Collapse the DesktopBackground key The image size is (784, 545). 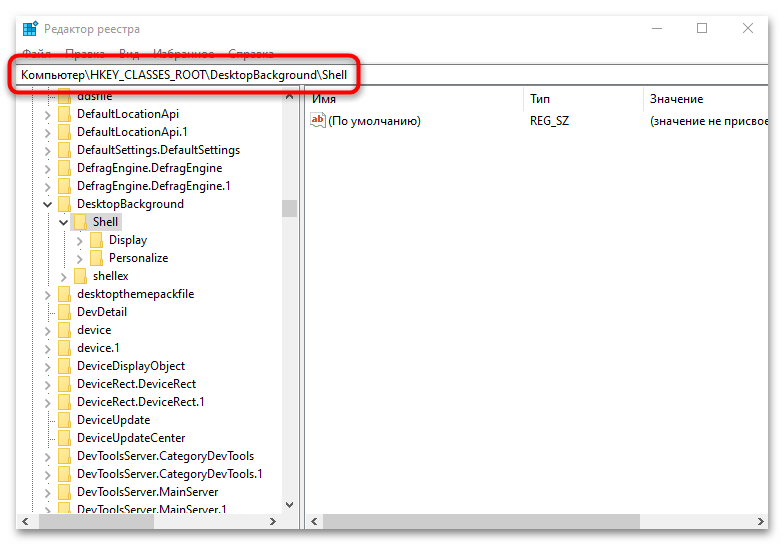(48, 204)
